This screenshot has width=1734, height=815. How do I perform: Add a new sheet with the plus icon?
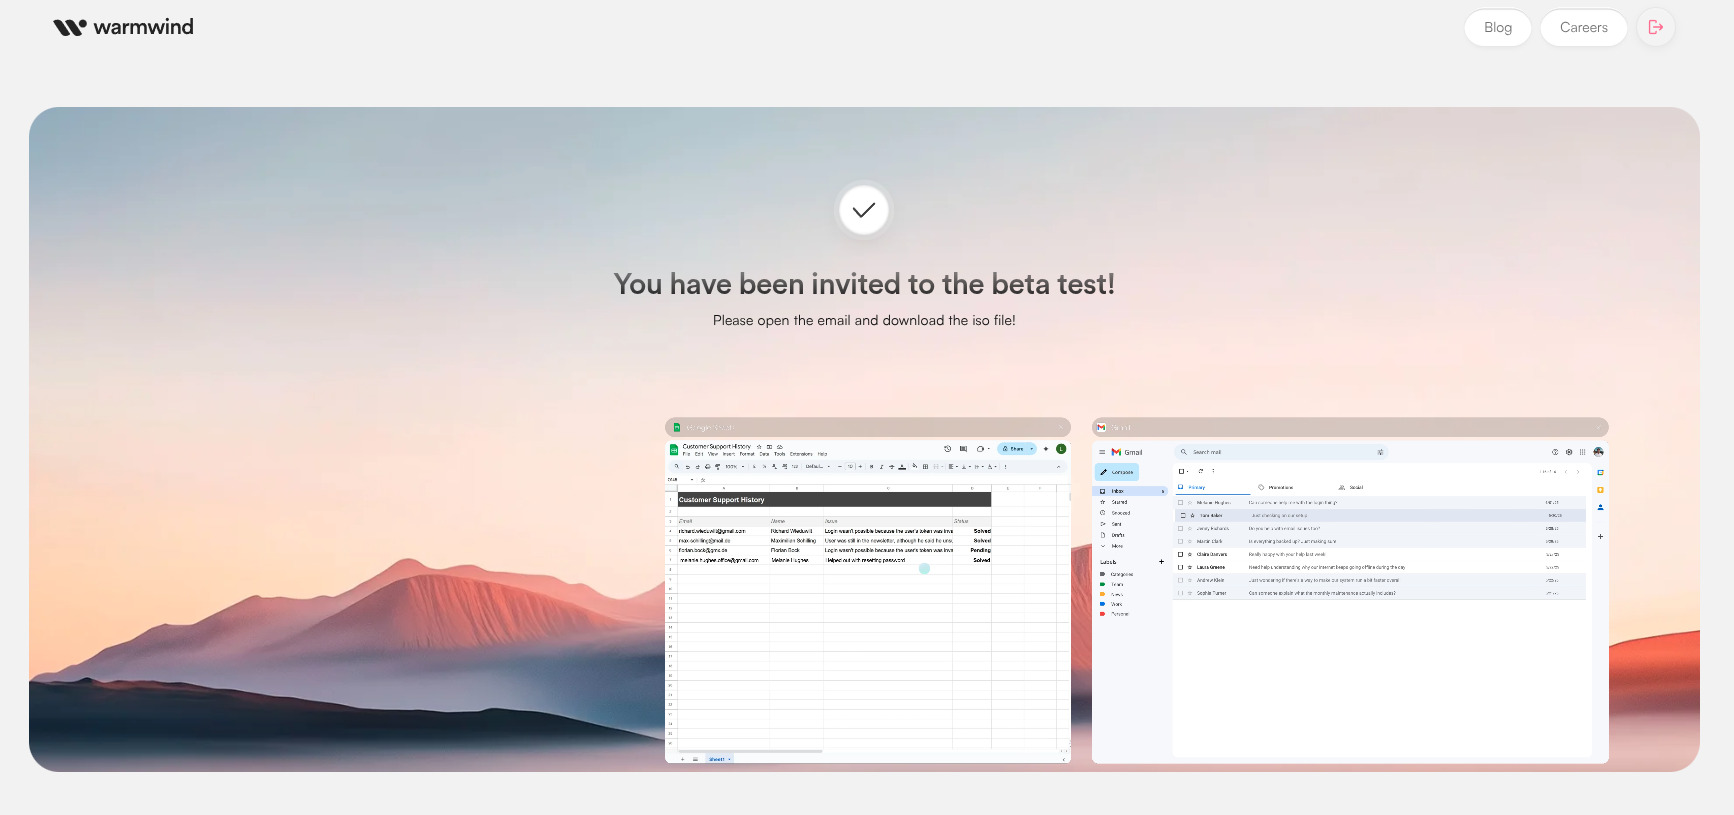pyautogui.click(x=683, y=759)
